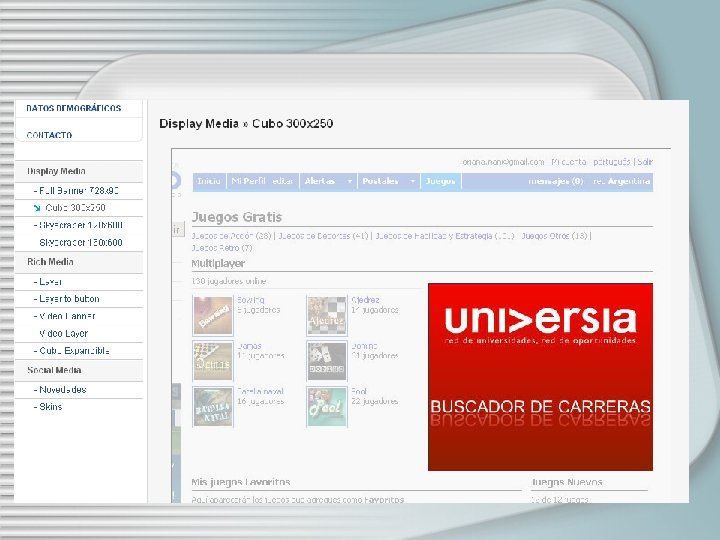The width and height of the screenshot is (720, 540).
Task: Open the Ajedrez game title link
Action: pos(365,300)
